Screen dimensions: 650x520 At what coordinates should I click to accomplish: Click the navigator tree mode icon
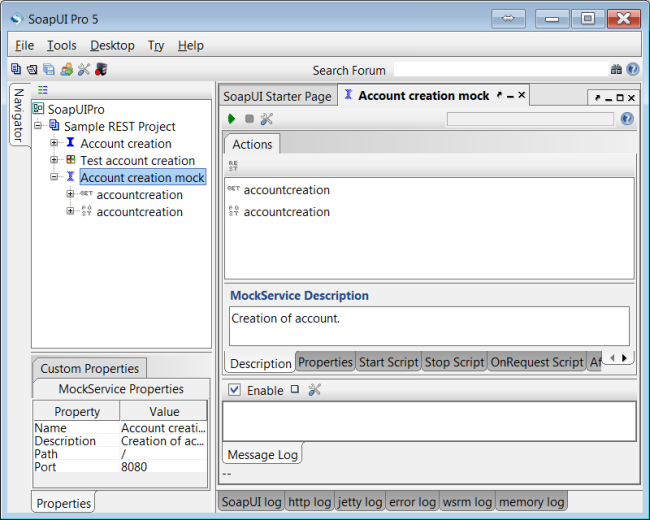[x=42, y=90]
